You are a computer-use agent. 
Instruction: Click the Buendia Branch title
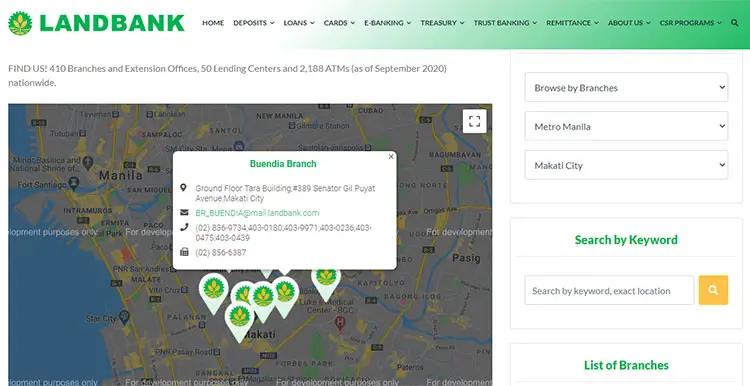[x=283, y=164]
